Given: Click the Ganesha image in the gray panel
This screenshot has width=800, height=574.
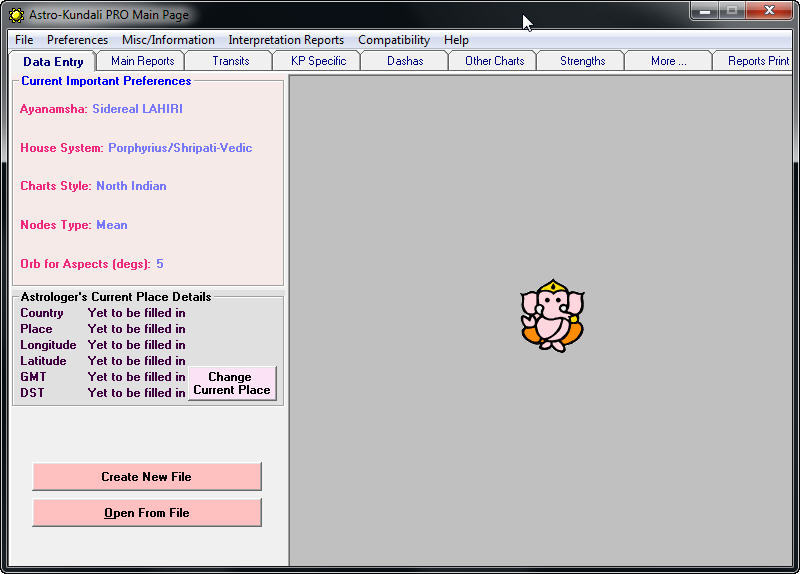Looking at the screenshot, I should [553, 315].
